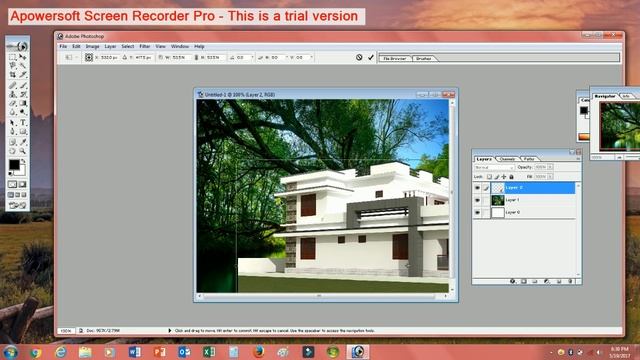
Task: Select the Dodge tool
Action: [23, 112]
